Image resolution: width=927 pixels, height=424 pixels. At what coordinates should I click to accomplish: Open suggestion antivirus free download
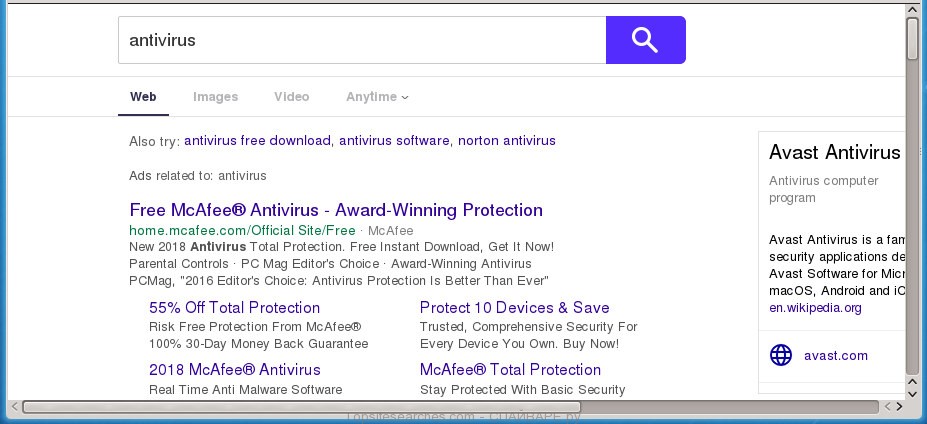point(257,141)
